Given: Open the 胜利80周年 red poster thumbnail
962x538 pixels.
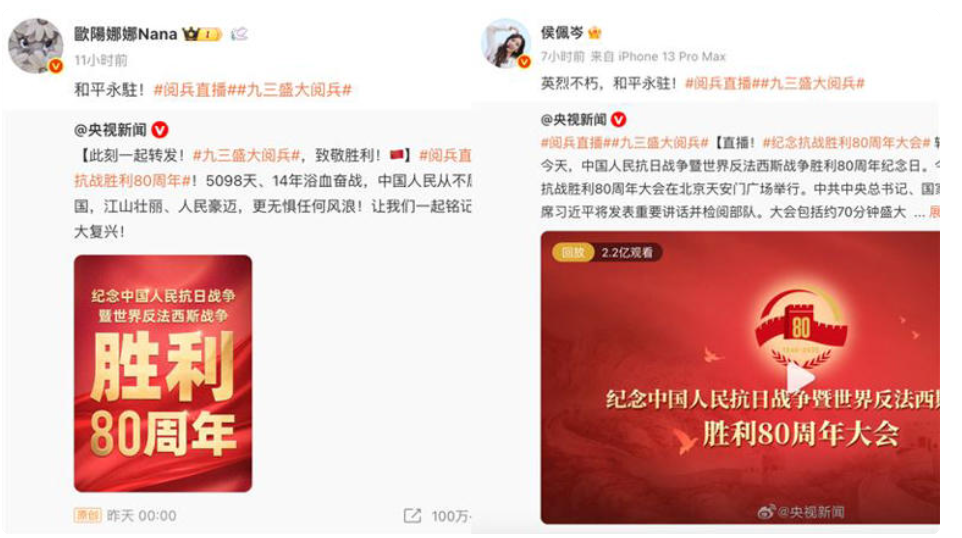Looking at the screenshot, I should point(163,374).
